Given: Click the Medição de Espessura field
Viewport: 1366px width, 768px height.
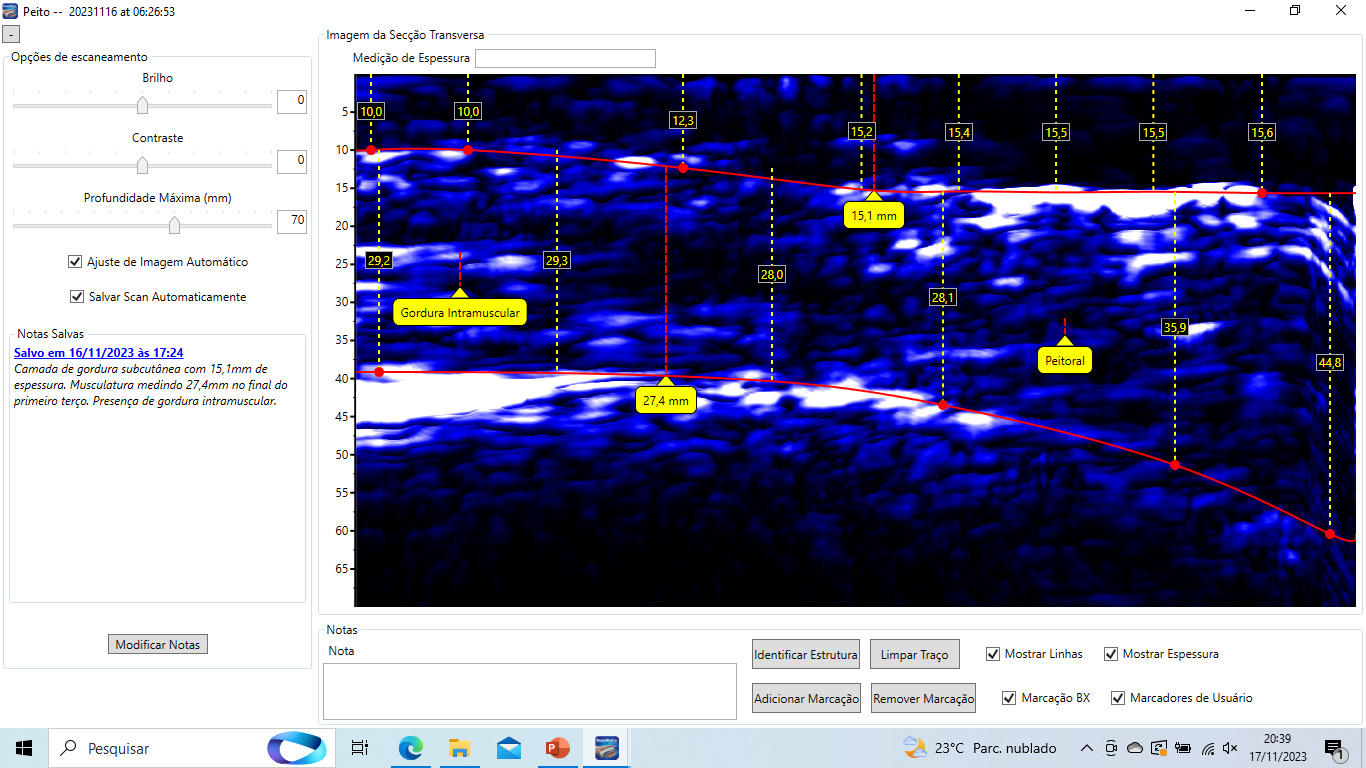Looking at the screenshot, I should (x=565, y=58).
